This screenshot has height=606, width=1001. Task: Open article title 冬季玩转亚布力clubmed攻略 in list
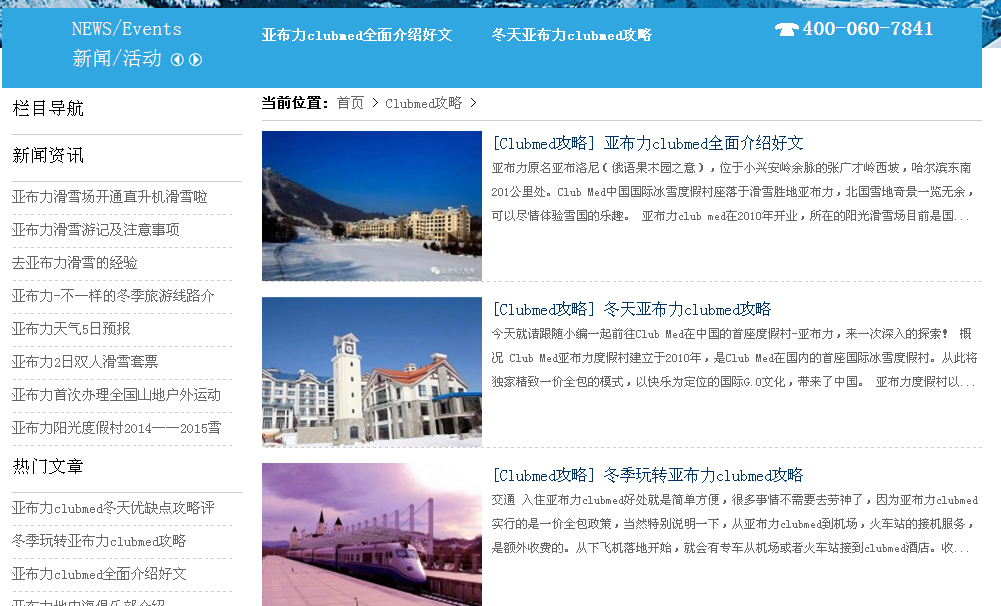click(x=704, y=475)
